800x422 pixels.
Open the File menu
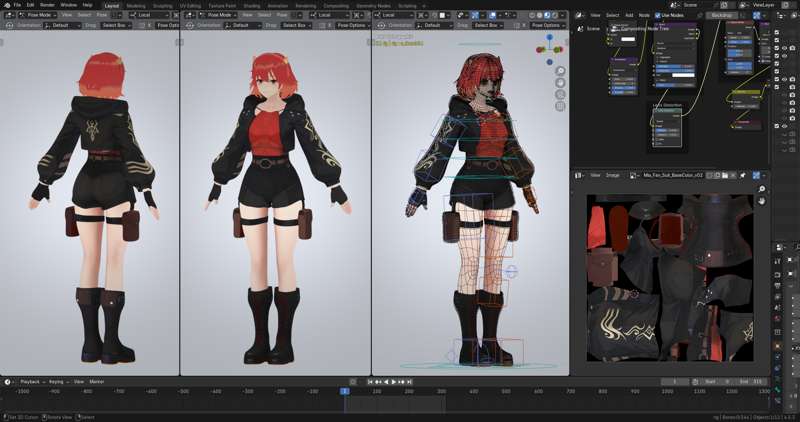click(x=17, y=5)
